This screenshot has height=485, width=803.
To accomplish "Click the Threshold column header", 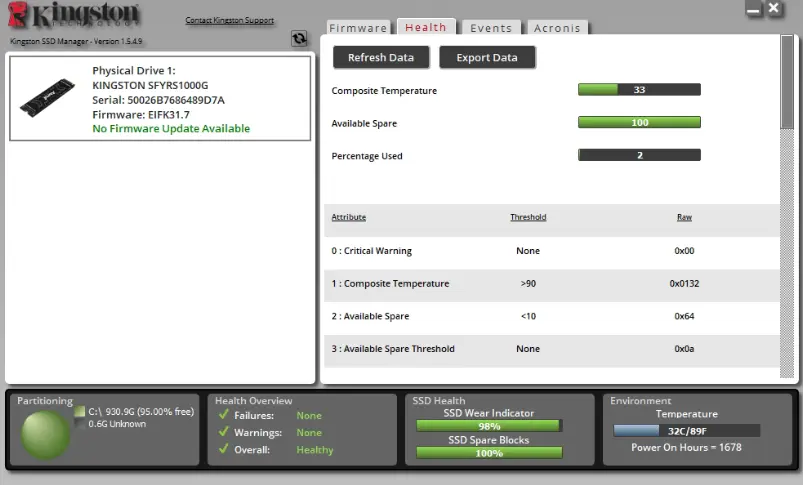I will 528,217.
